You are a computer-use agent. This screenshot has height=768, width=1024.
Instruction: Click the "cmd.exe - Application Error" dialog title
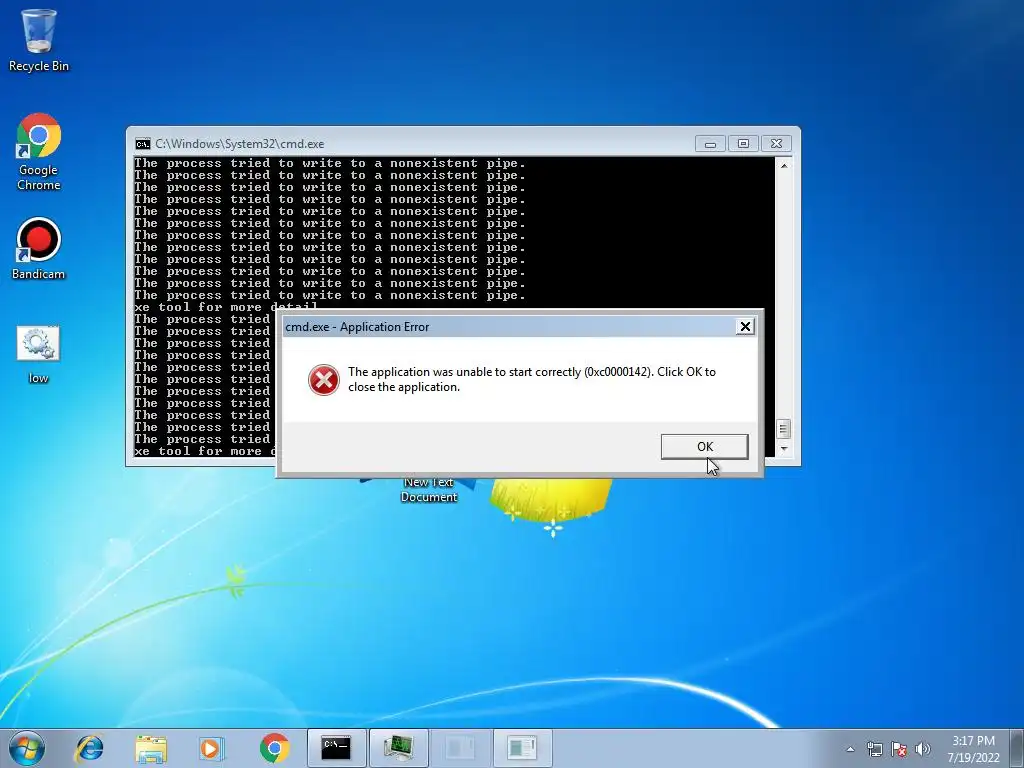pyautogui.click(x=357, y=327)
